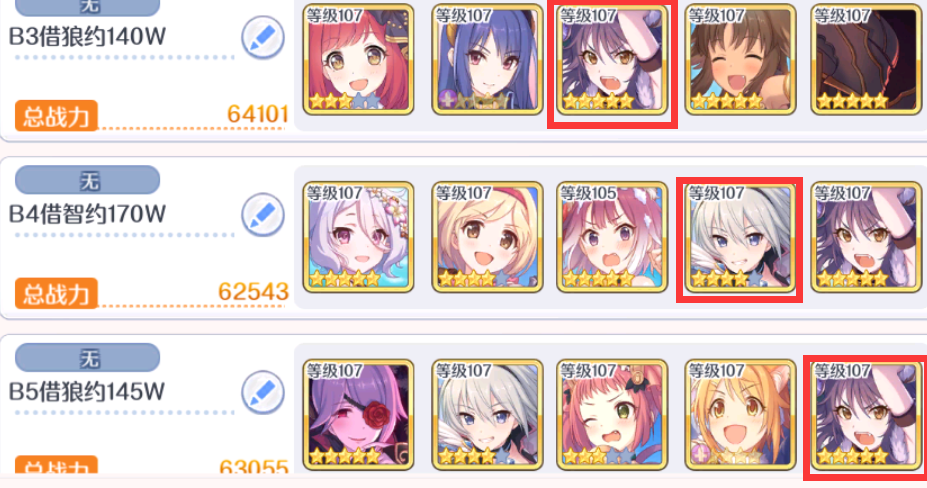This screenshot has width=927, height=488.
Task: Edit the B5借狼约145W team name
Action: point(263,392)
